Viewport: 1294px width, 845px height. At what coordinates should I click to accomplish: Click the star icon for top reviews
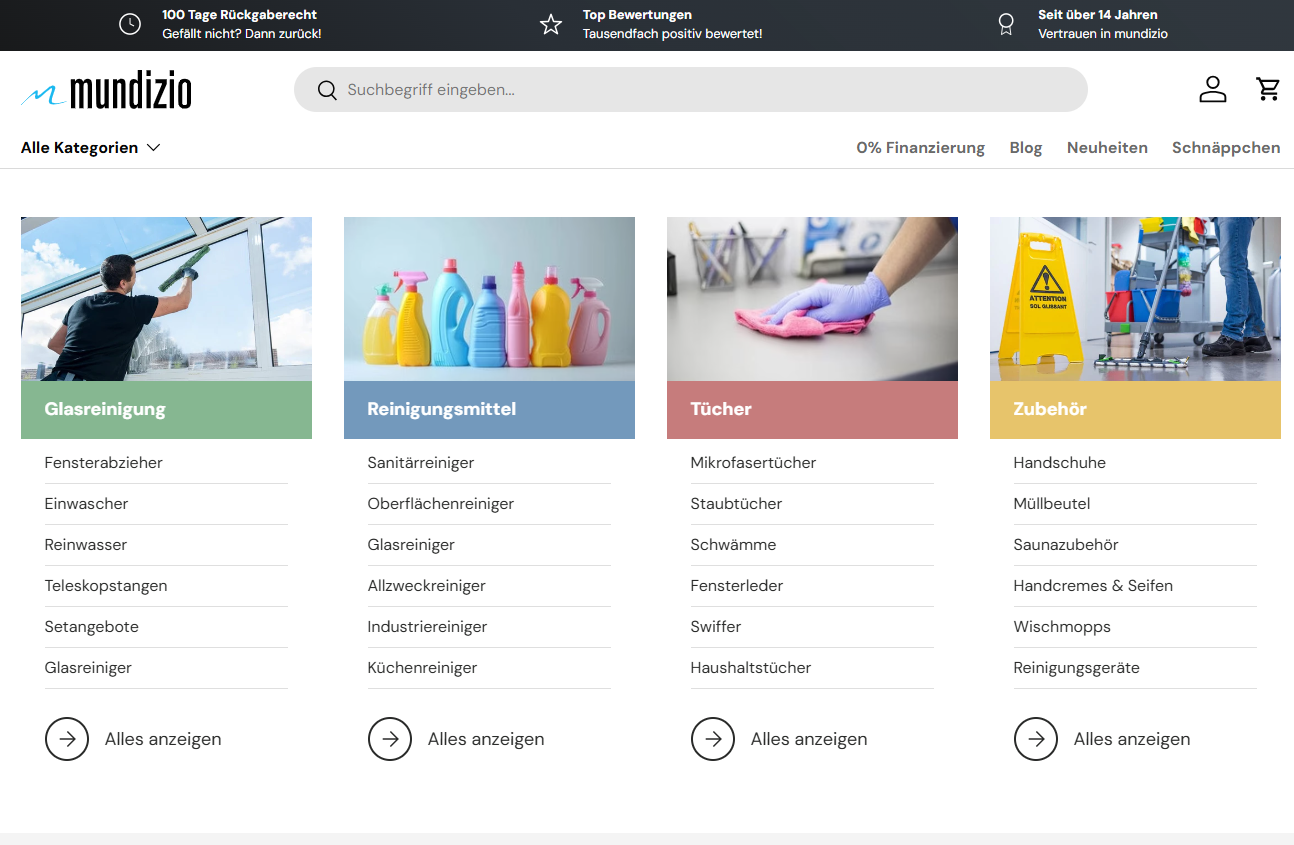point(551,25)
